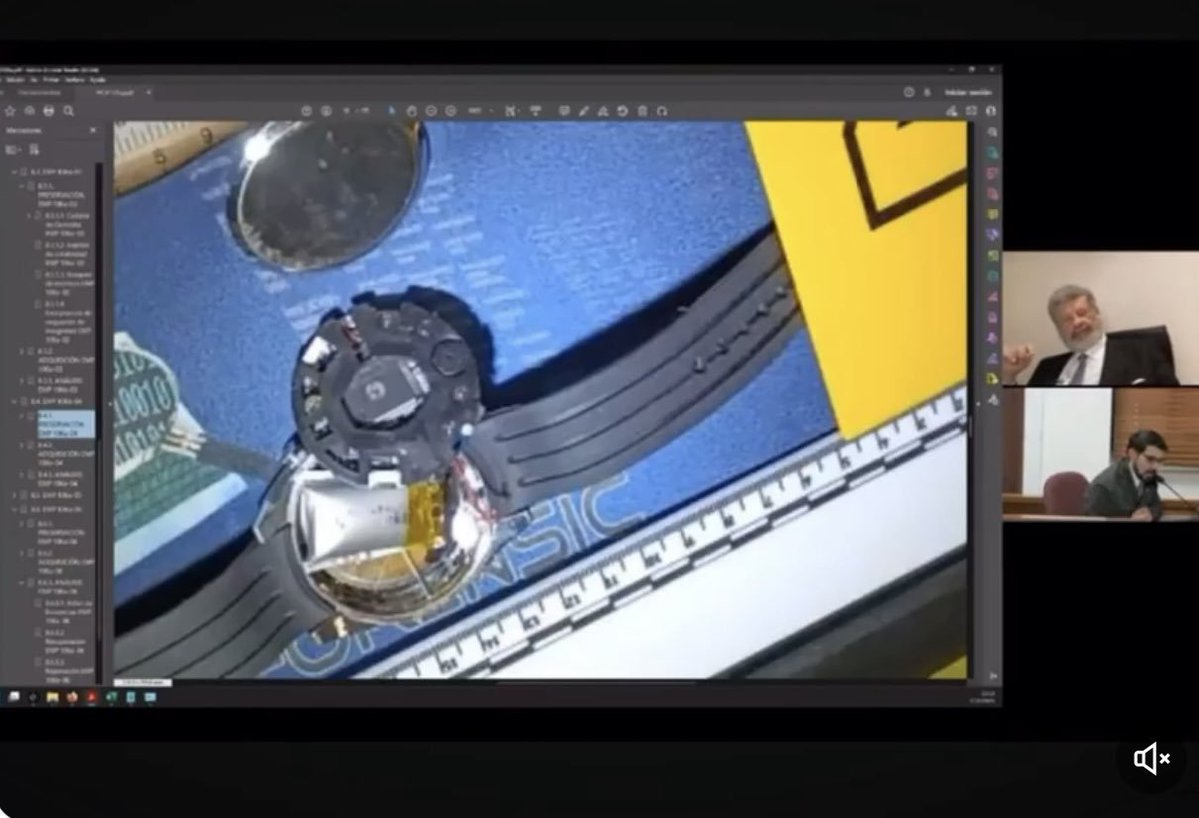Choose the selection arrow tool
The width and height of the screenshot is (1199, 818).
point(392,111)
